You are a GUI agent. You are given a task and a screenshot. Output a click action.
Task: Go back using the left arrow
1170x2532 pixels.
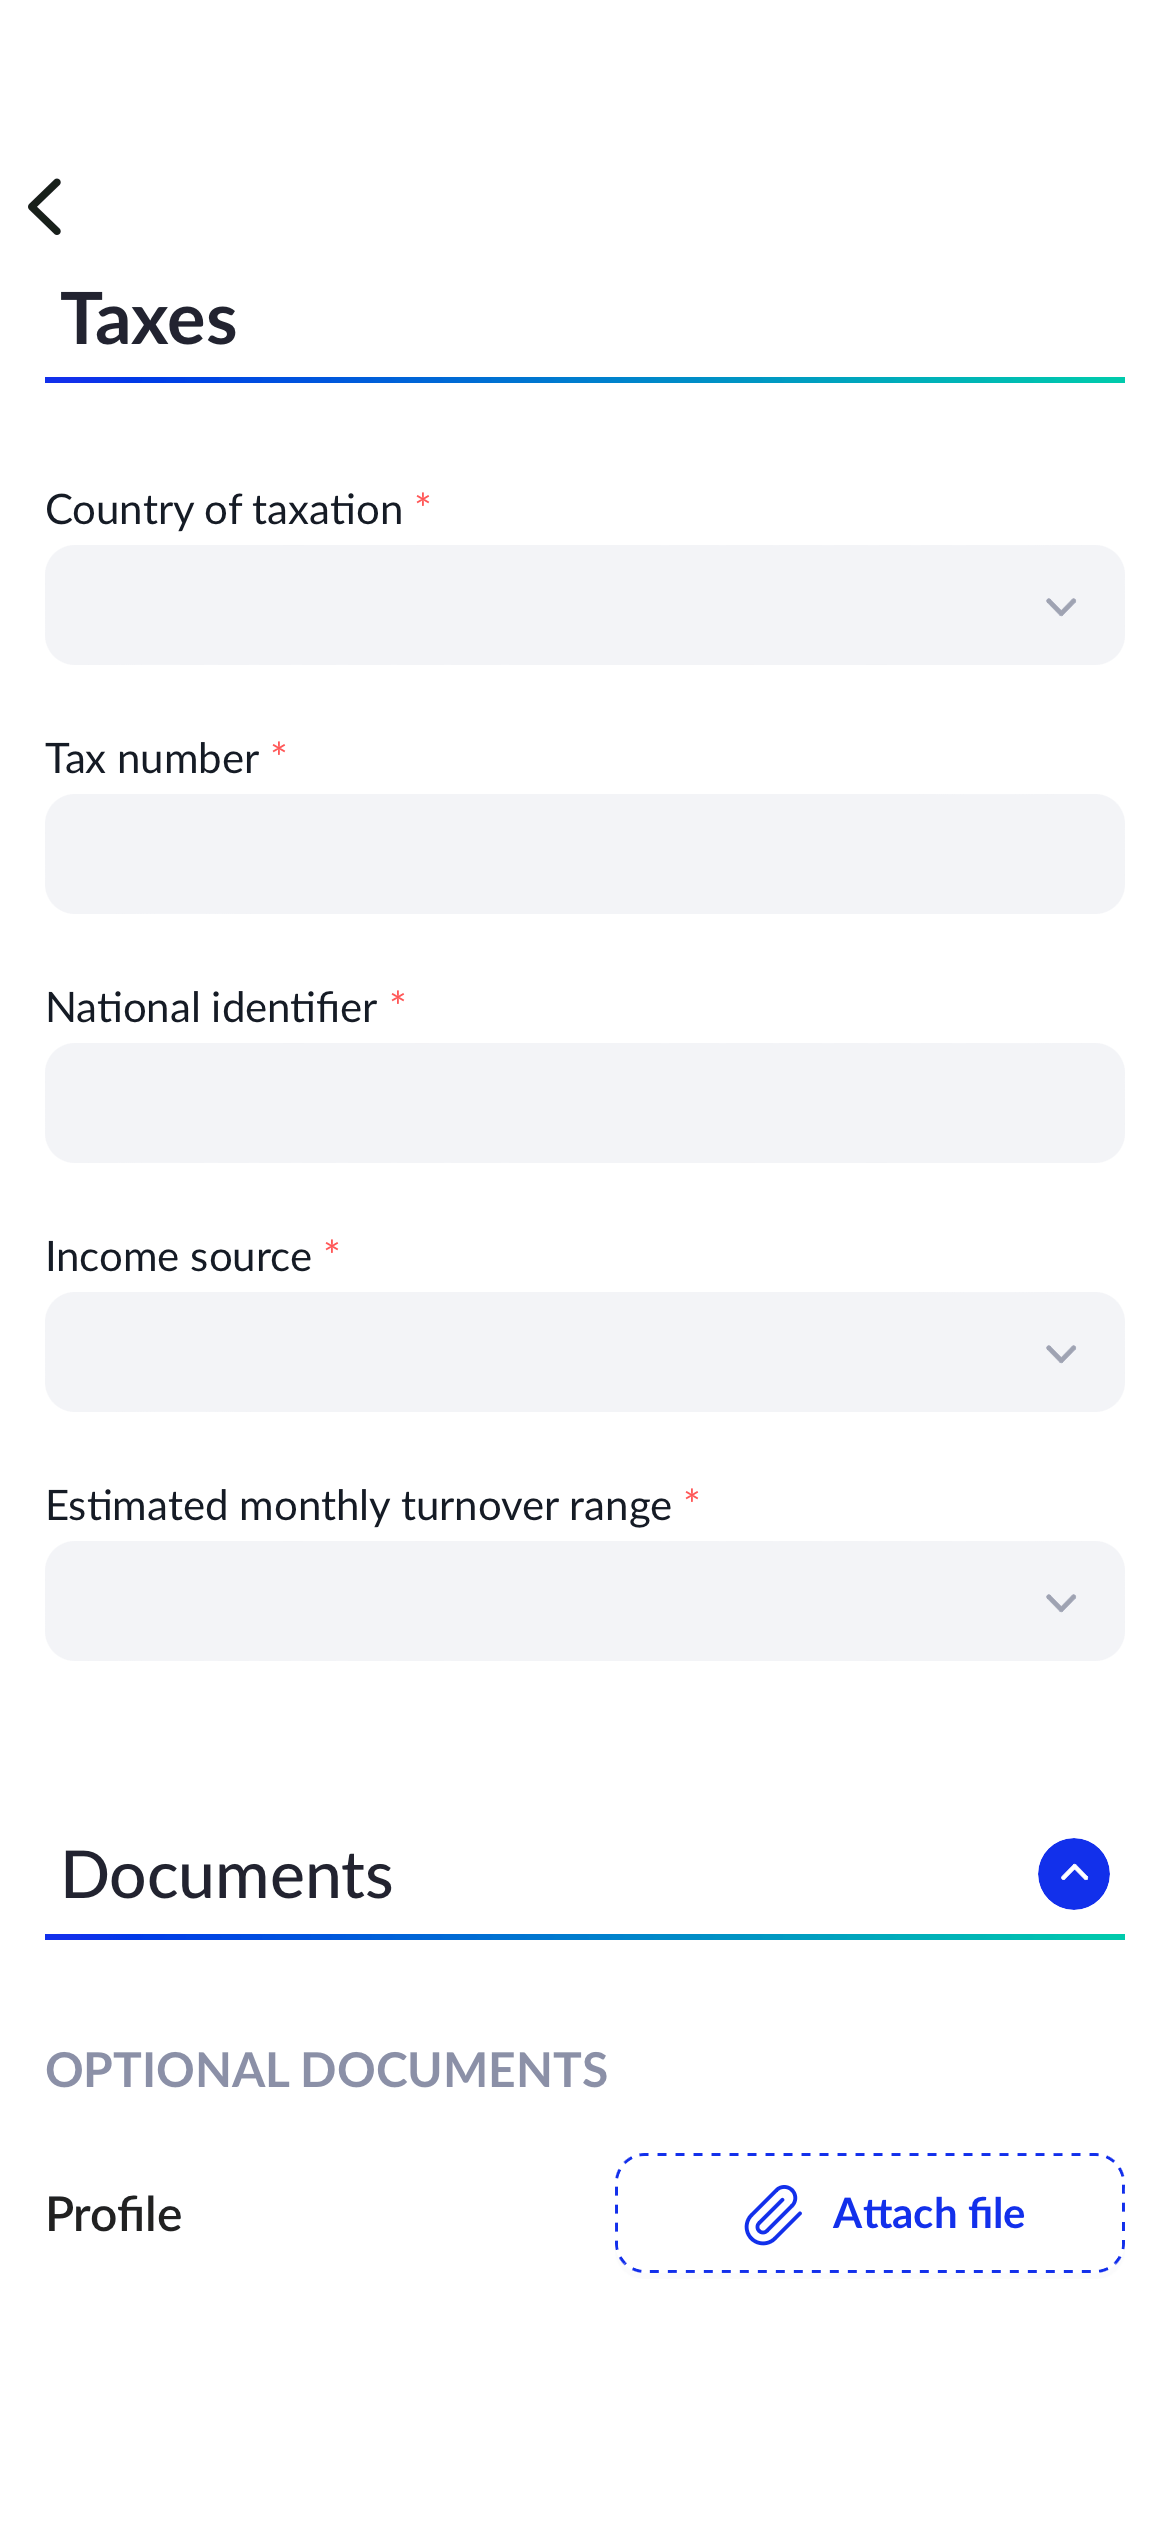(x=46, y=207)
